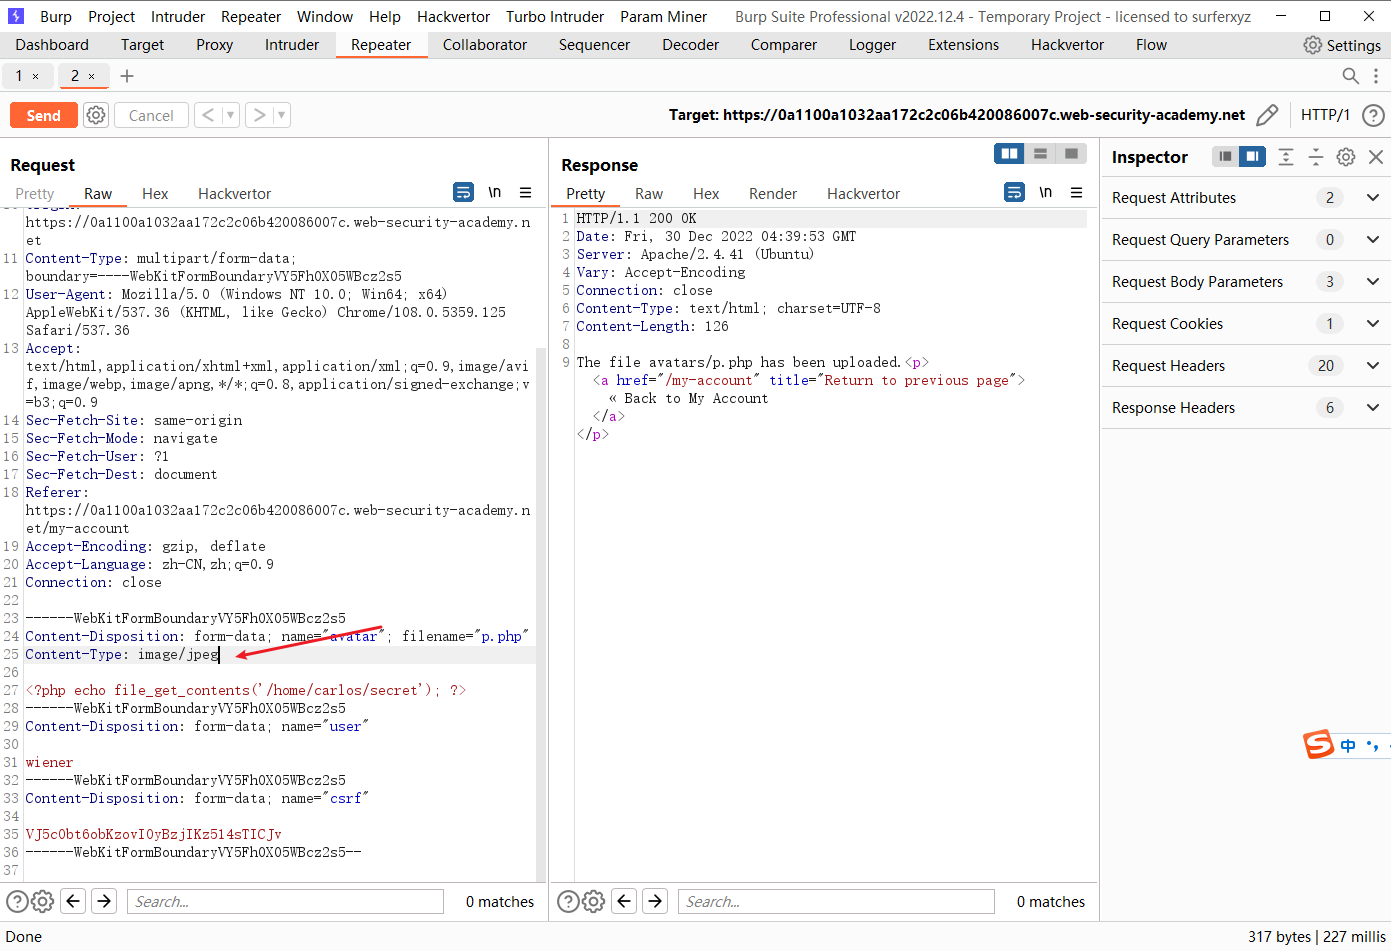
Task: Edit the target with the pencil icon
Action: tap(1267, 115)
